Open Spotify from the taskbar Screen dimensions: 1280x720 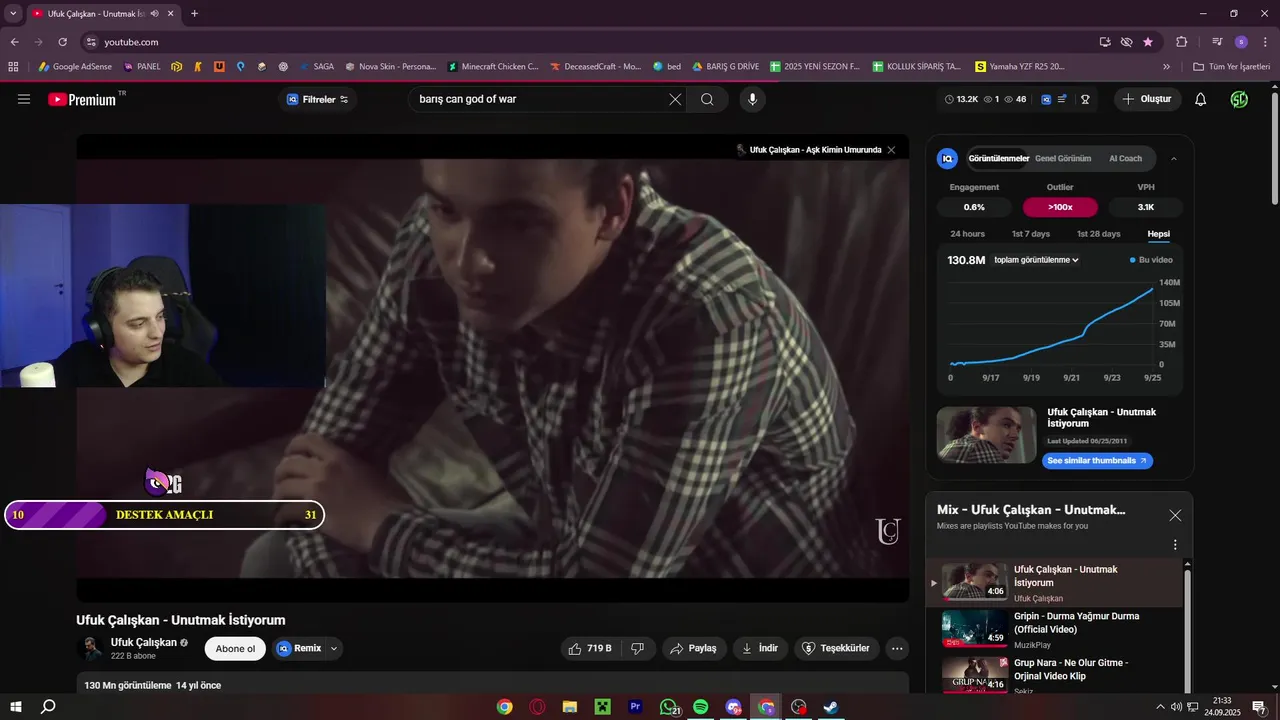coord(700,707)
